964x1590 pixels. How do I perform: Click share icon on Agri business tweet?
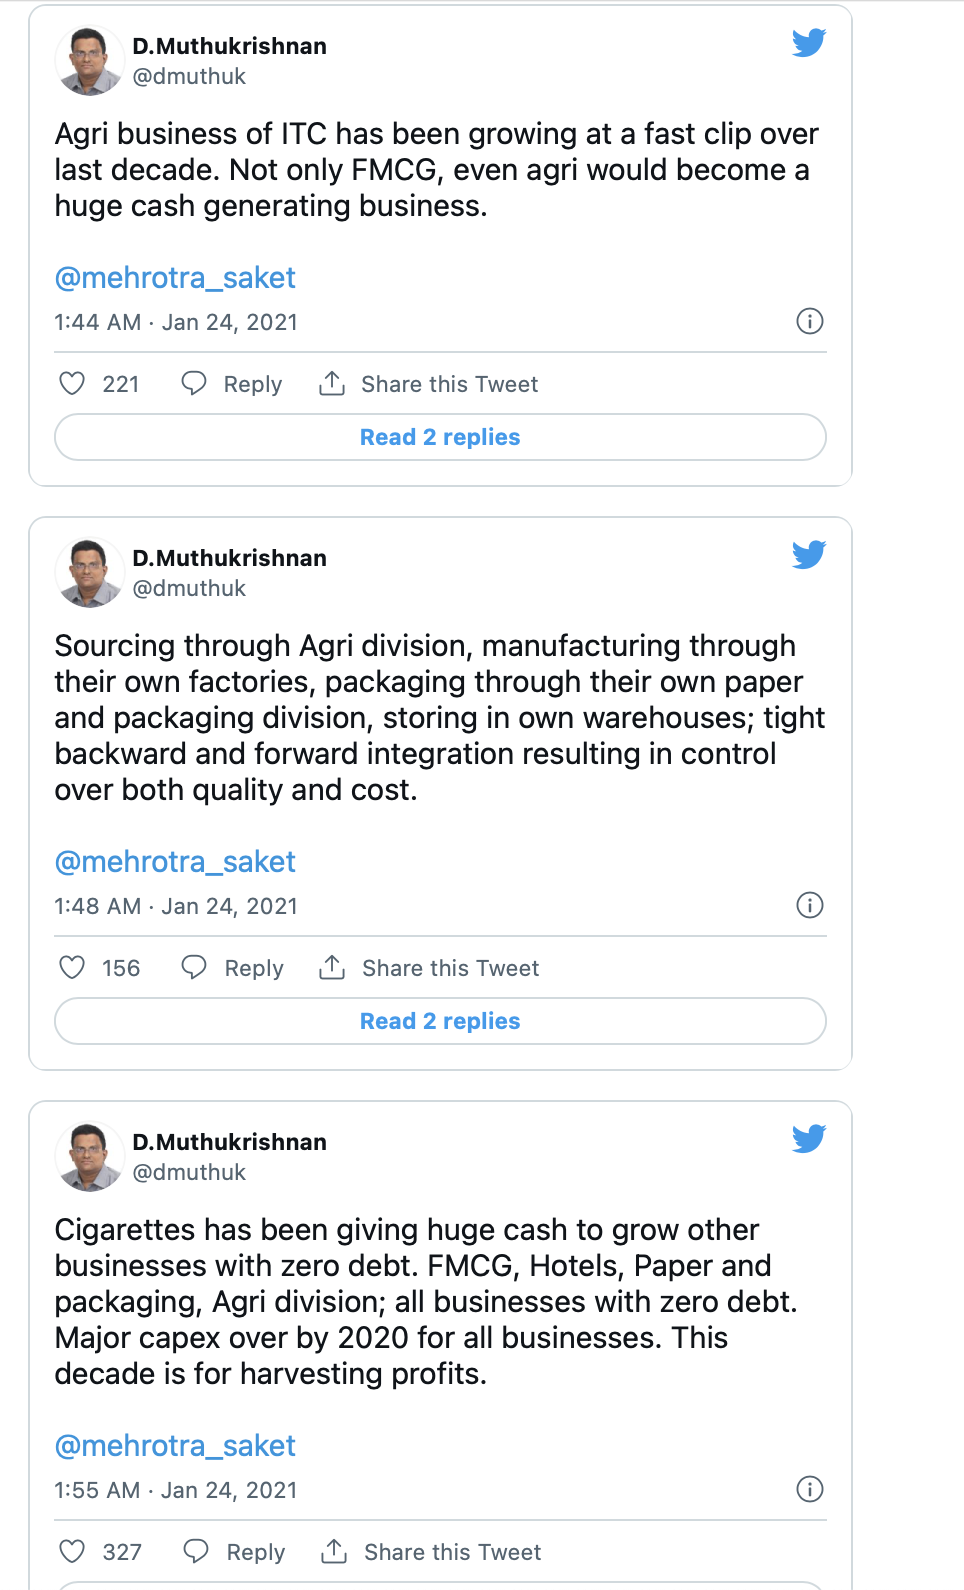pyautogui.click(x=332, y=384)
